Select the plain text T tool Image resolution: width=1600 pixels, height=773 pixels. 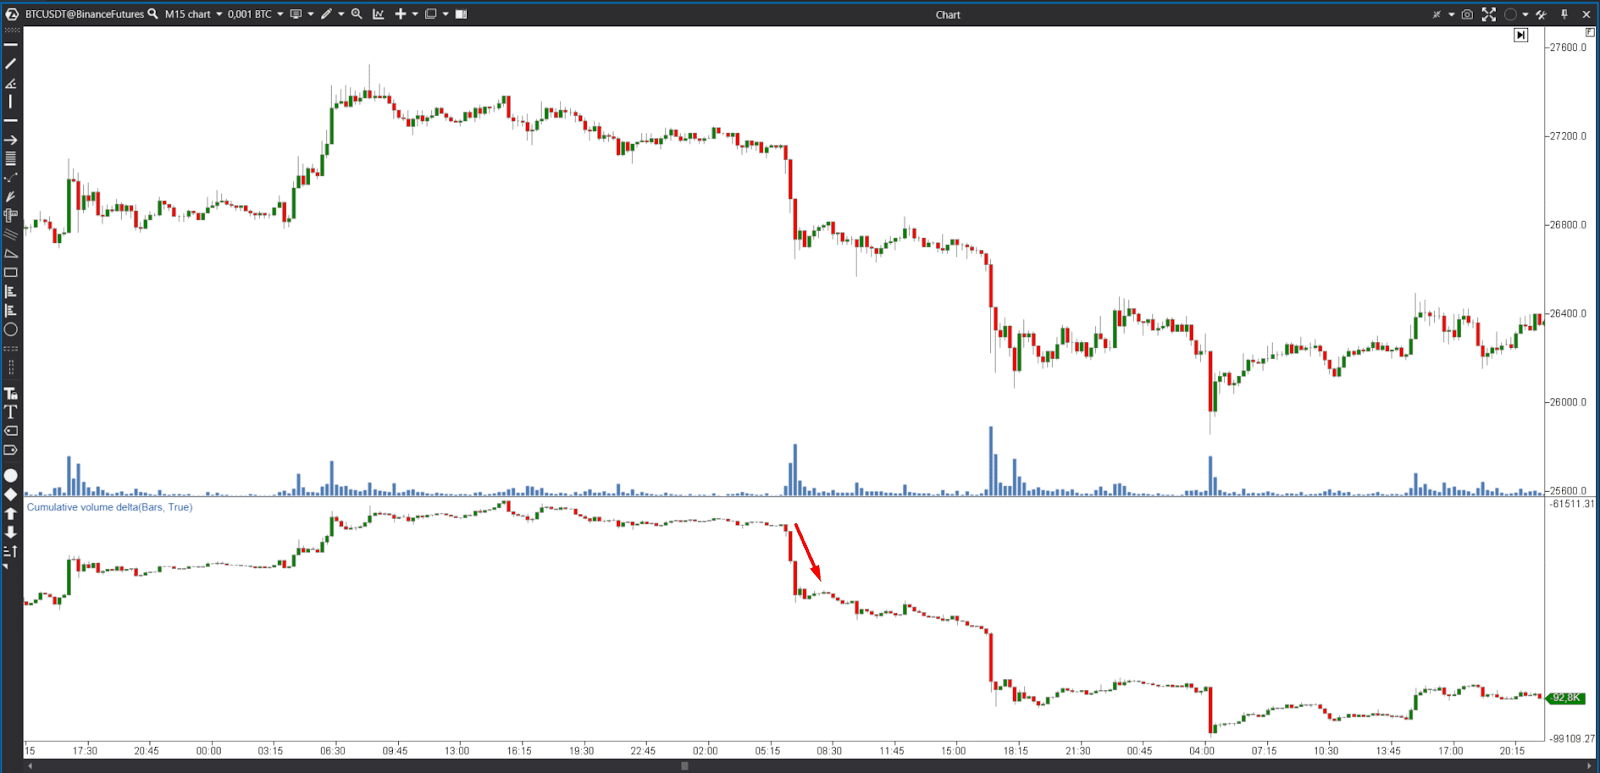click(11, 412)
